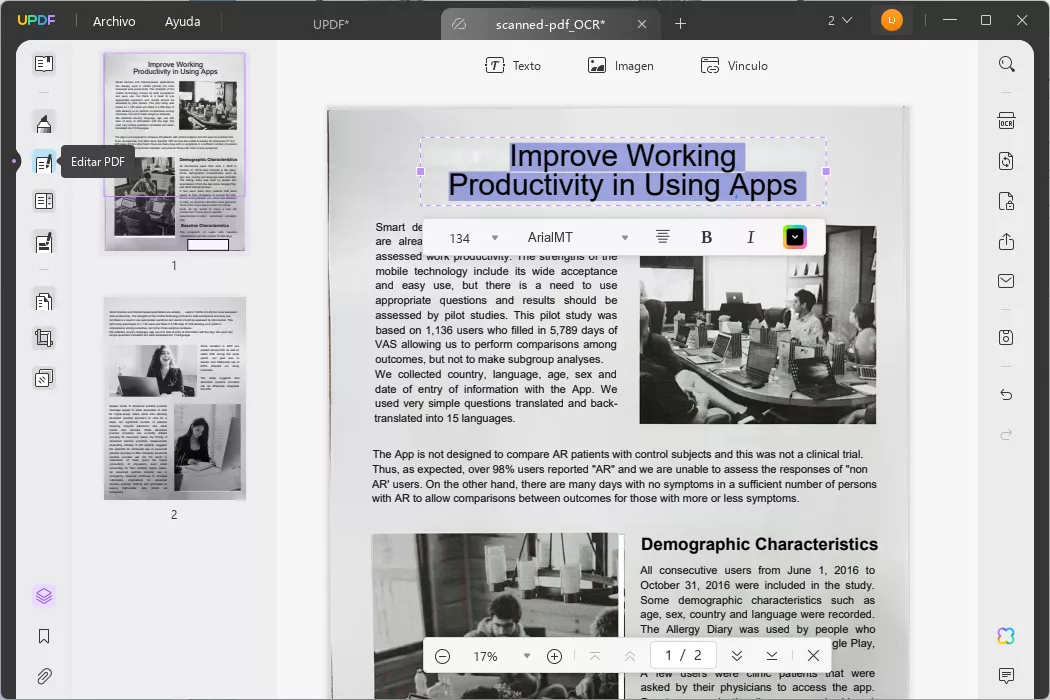Open the Protect PDF lock icon
The width and height of the screenshot is (1050, 700).
pos(1006,201)
